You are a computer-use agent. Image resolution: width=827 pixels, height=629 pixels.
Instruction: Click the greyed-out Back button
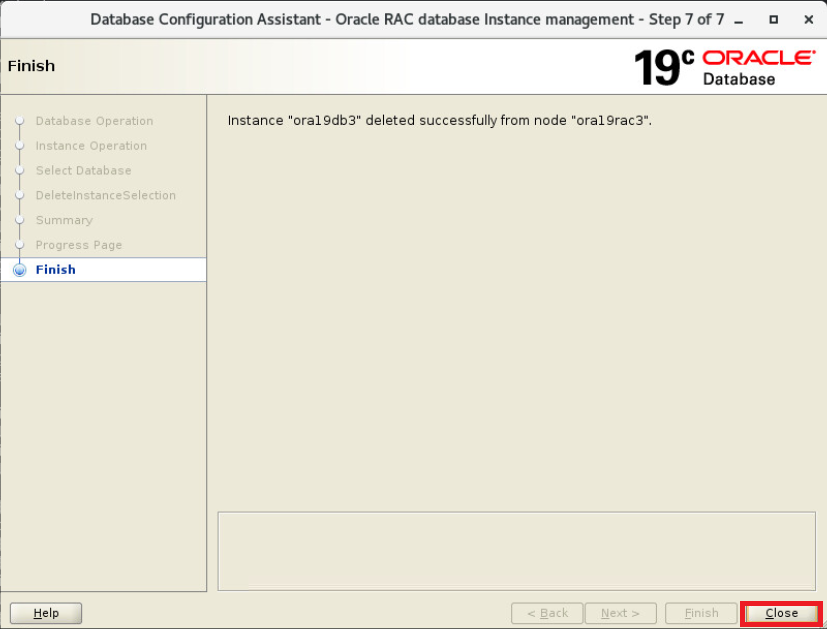(547, 613)
